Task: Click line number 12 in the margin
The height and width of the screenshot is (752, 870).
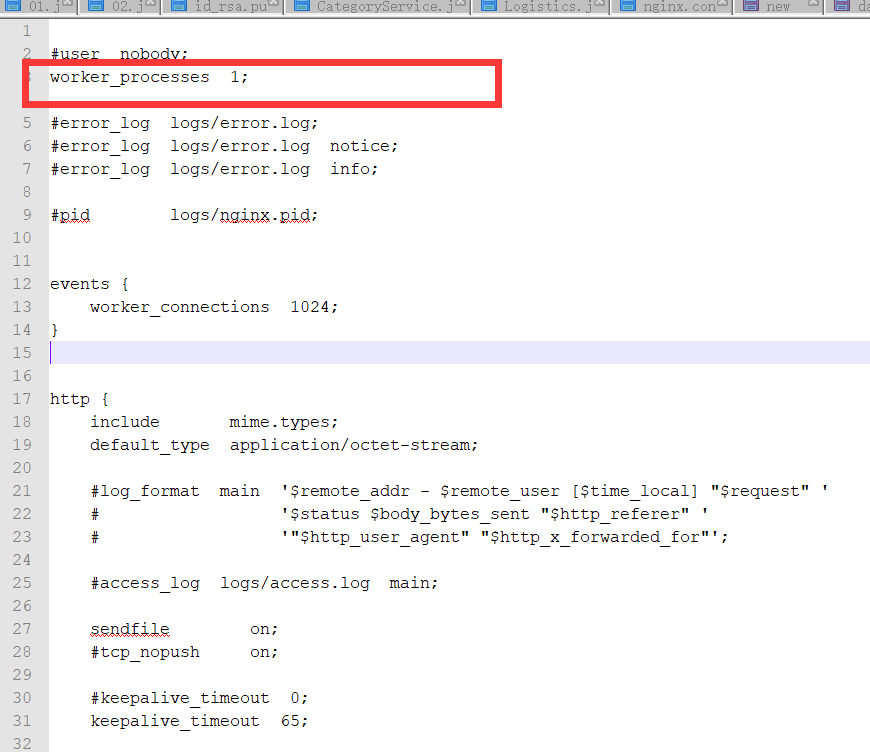Action: coord(22,284)
